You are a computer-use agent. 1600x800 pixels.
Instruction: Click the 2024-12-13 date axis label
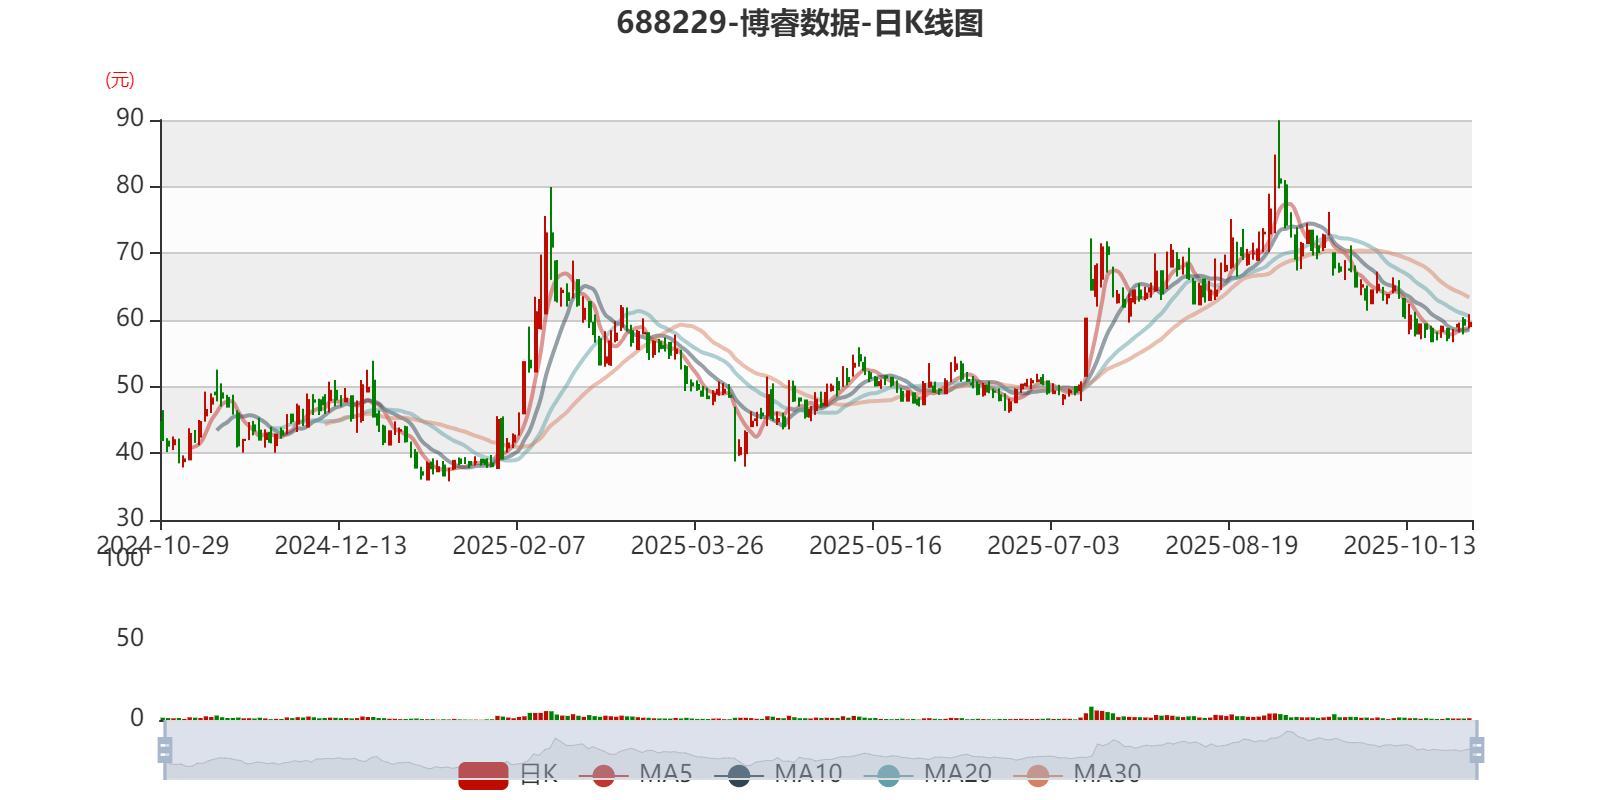pos(341,546)
